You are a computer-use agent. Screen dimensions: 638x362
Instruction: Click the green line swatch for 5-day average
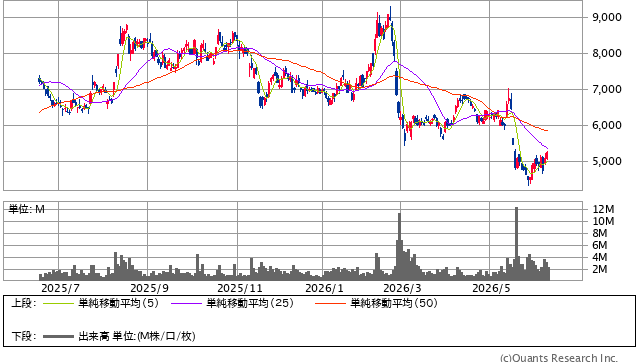pos(58,303)
